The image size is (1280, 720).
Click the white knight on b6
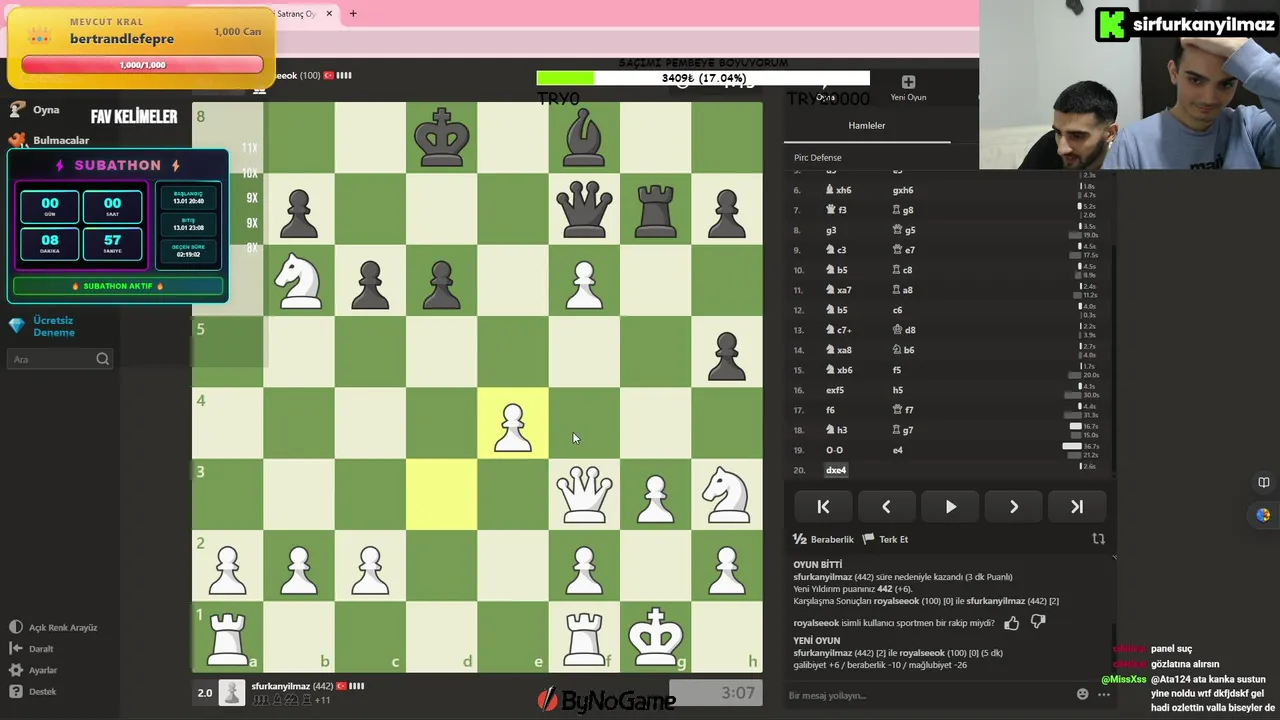coord(299,280)
